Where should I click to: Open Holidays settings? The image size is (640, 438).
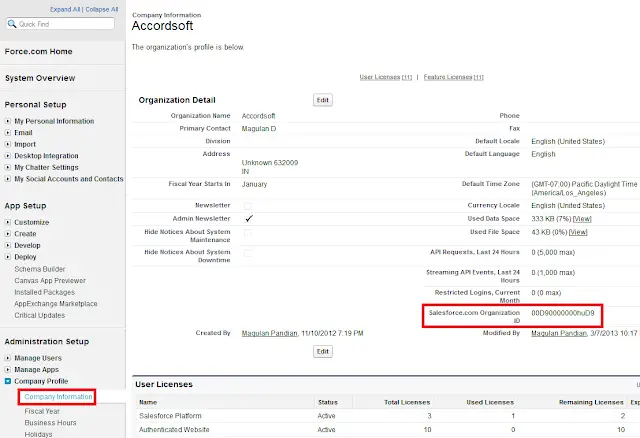pyautogui.click(x=38, y=434)
